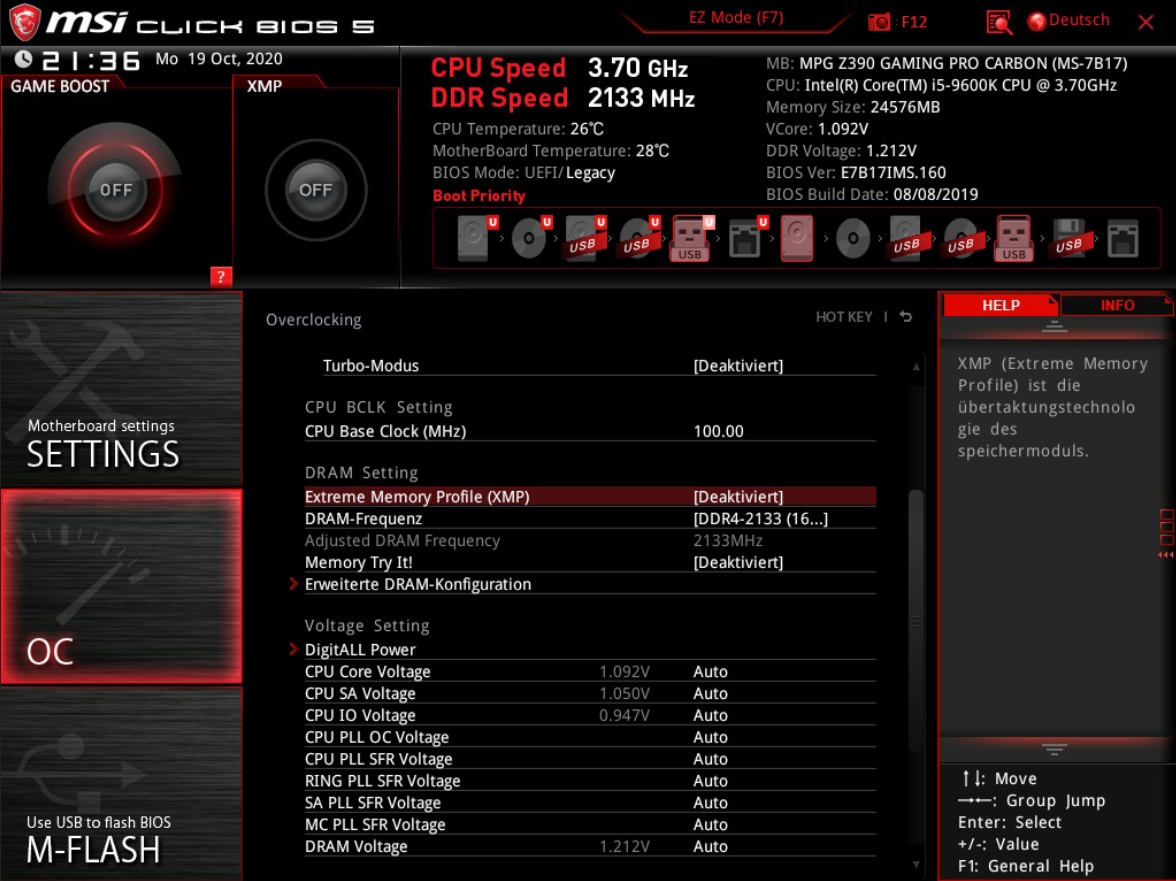Click the Memory Size 24576MB text
The height and width of the screenshot is (881, 1176).
(x=853, y=106)
